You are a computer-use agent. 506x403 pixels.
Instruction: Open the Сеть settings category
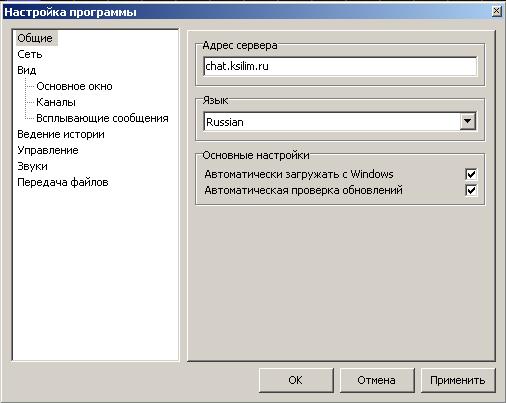point(30,54)
